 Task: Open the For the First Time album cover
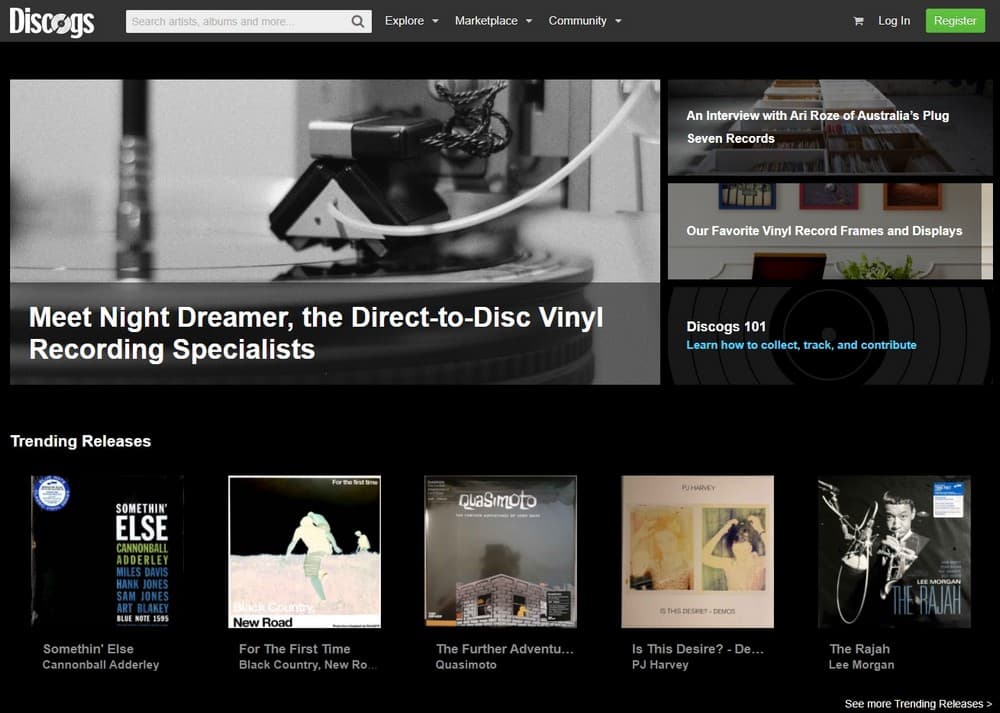304,552
